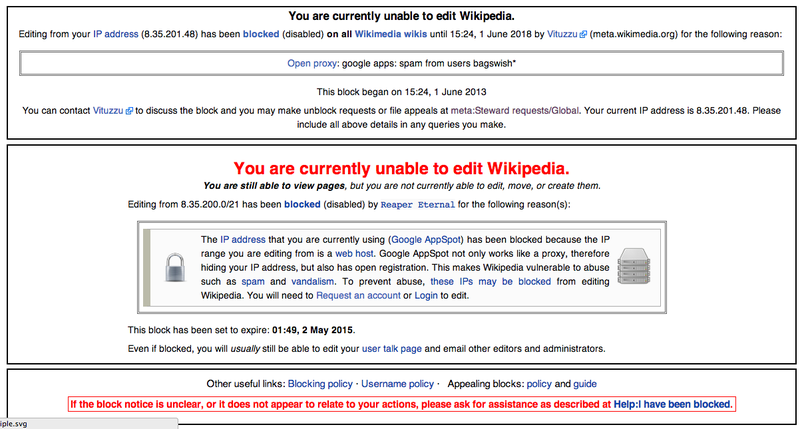Click external-link icon beside first Vituzzu
The height and width of the screenshot is (429, 800).
(x=583, y=35)
